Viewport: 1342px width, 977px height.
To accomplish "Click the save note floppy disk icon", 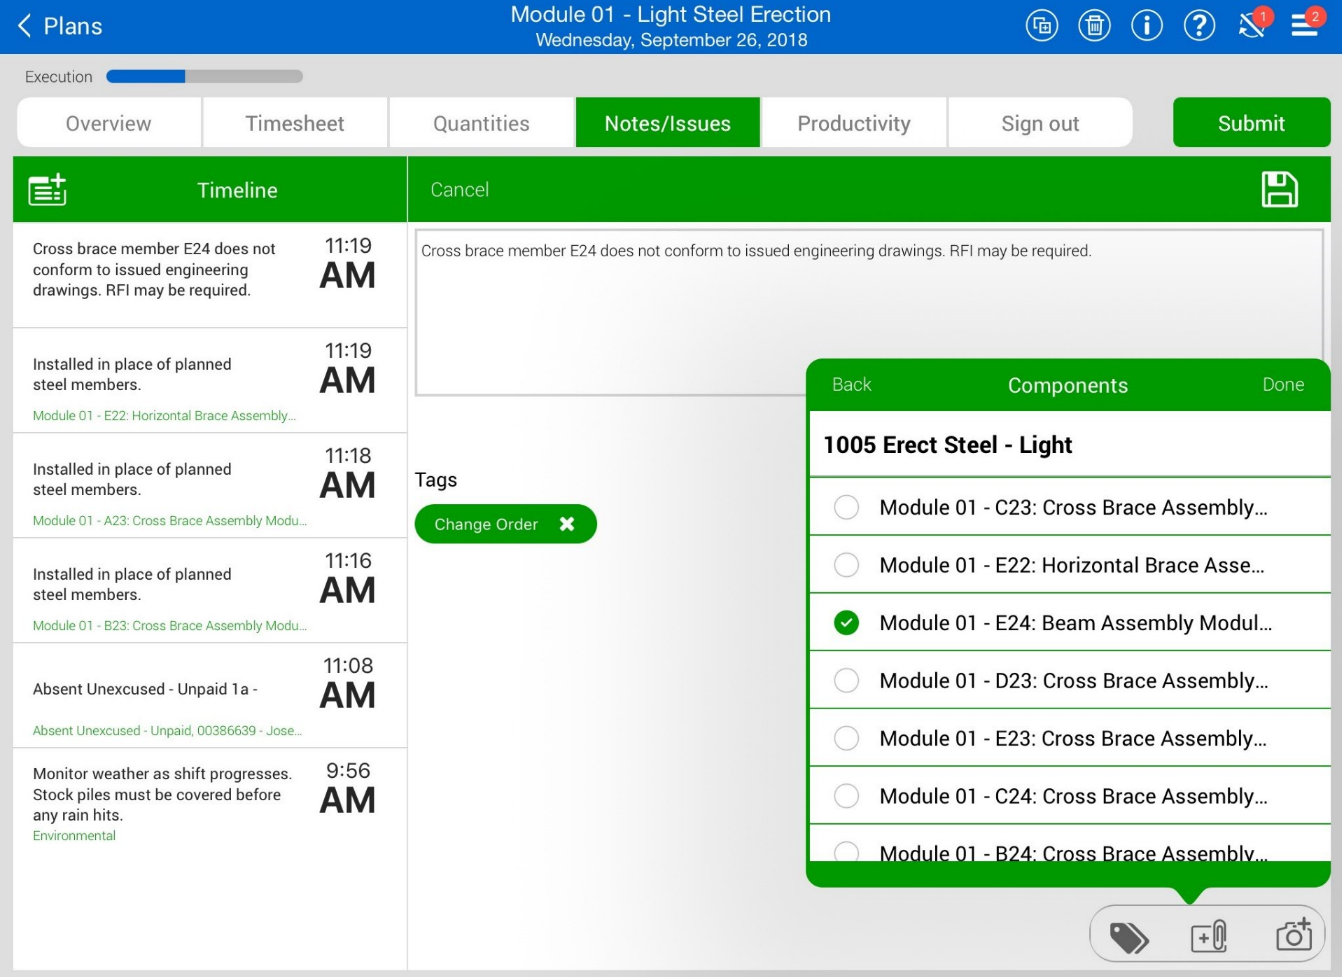I will tap(1279, 190).
